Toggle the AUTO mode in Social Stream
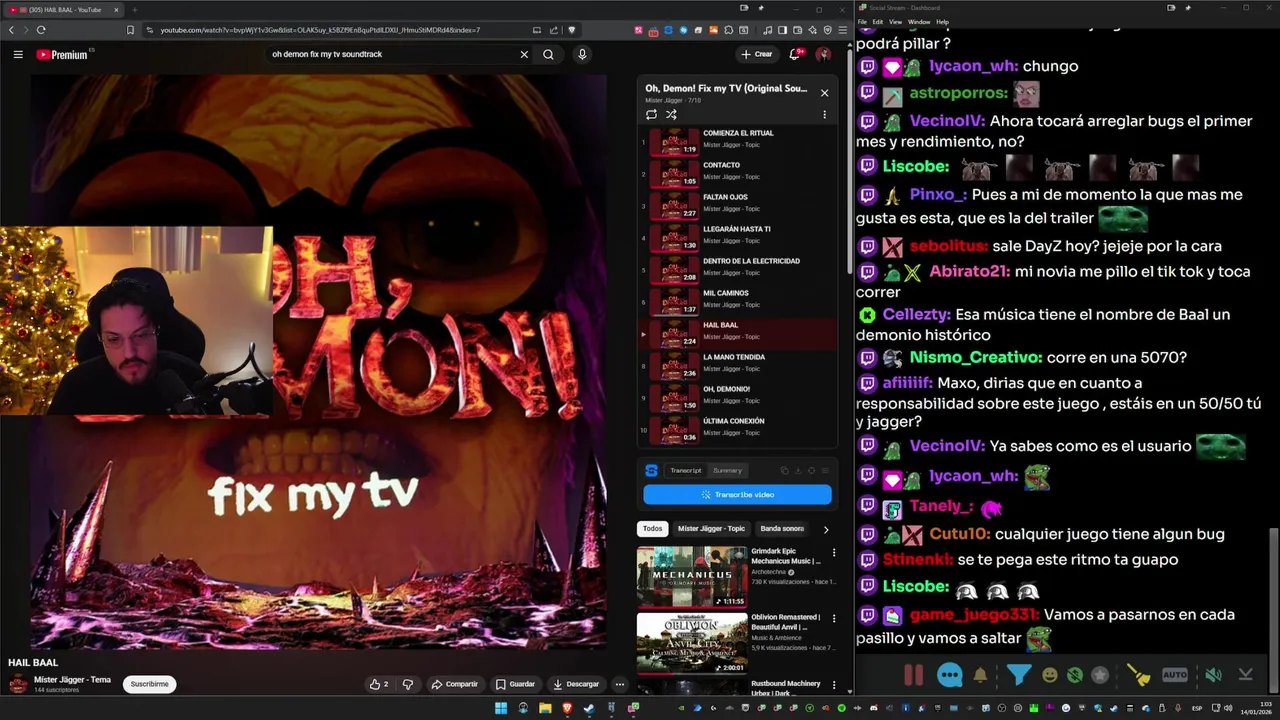 point(1175,675)
